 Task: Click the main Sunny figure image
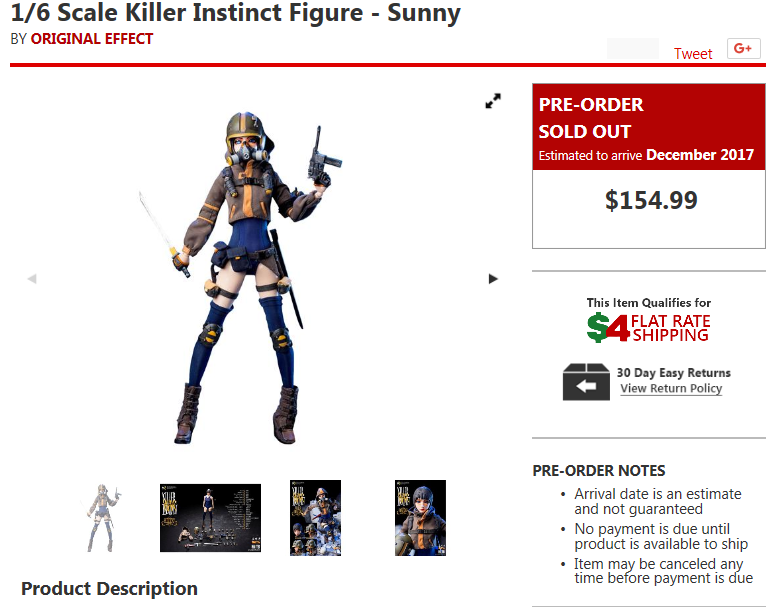[240, 277]
